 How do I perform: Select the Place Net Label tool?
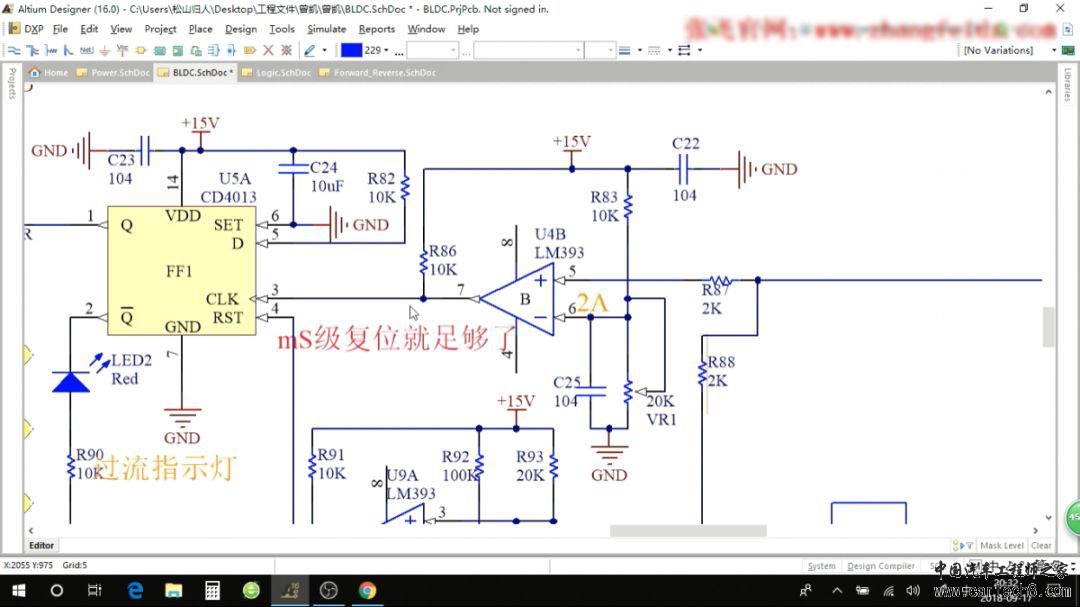[x=86, y=50]
